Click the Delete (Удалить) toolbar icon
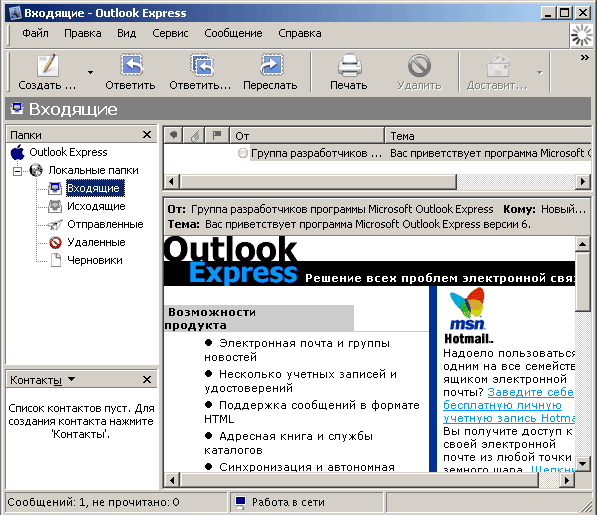The width and height of the screenshot is (597, 515). [x=419, y=65]
